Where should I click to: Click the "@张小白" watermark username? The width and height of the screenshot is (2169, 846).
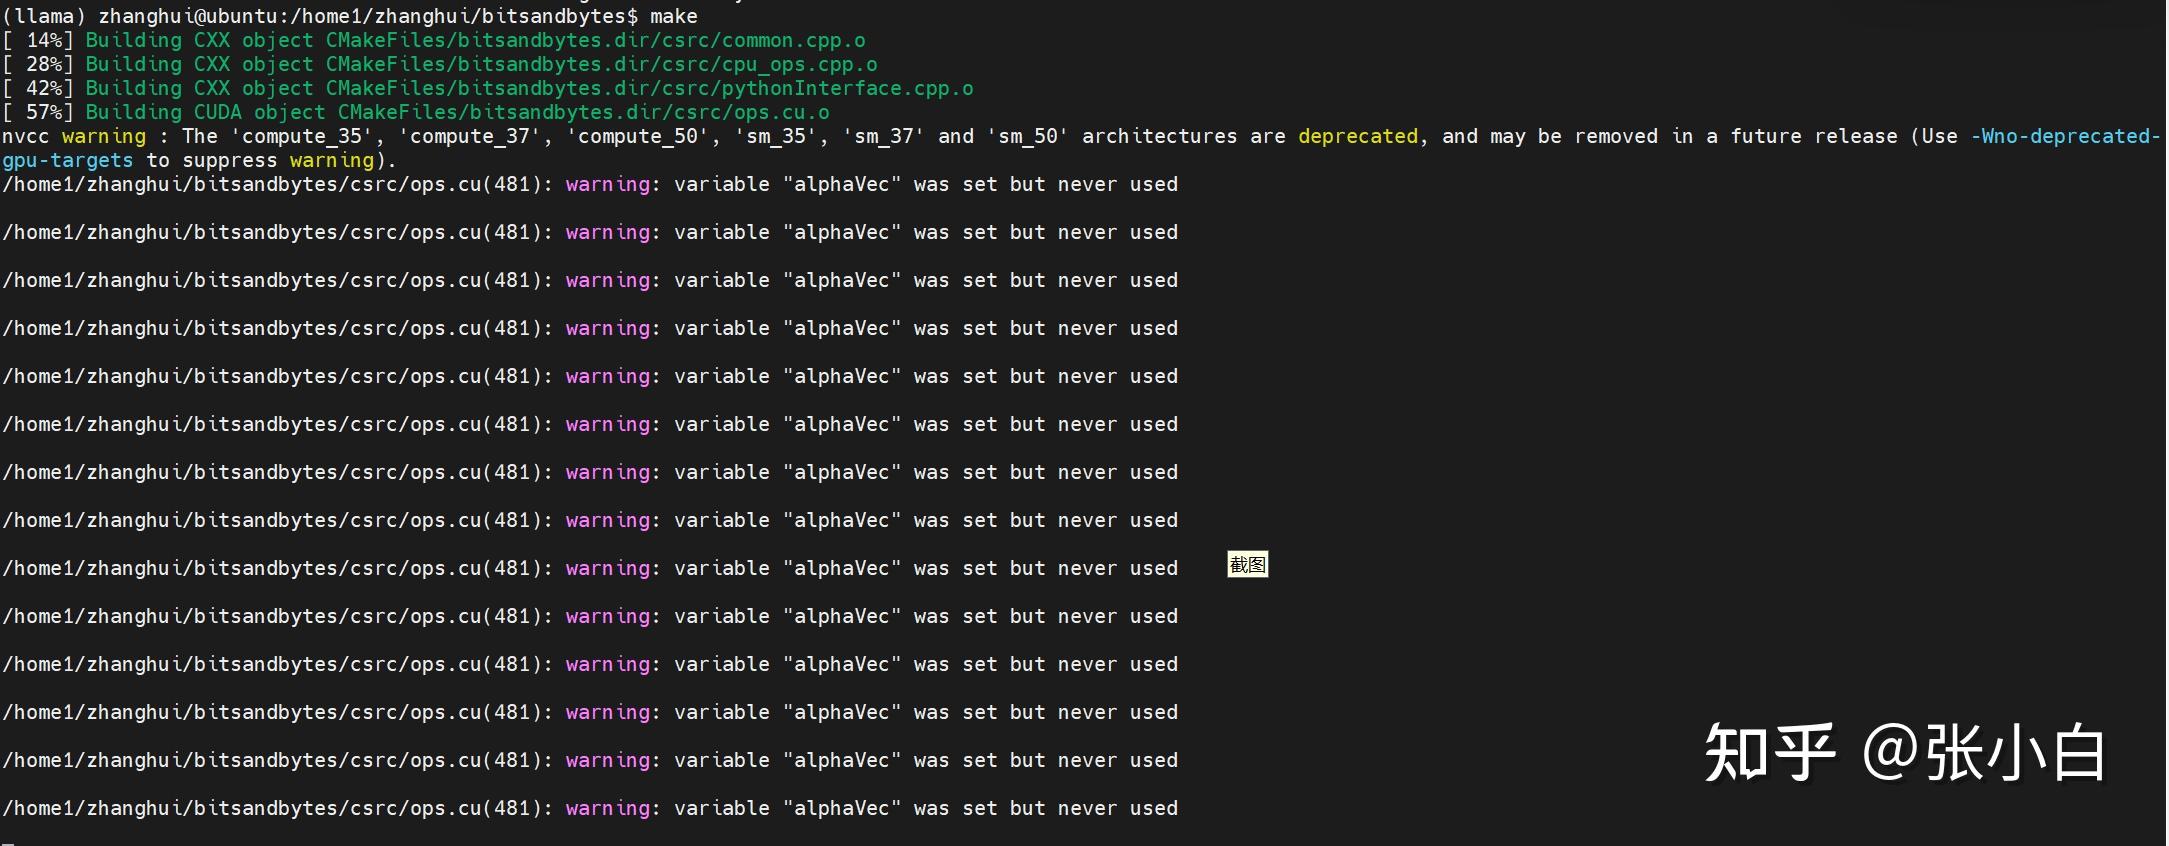[x=1984, y=752]
